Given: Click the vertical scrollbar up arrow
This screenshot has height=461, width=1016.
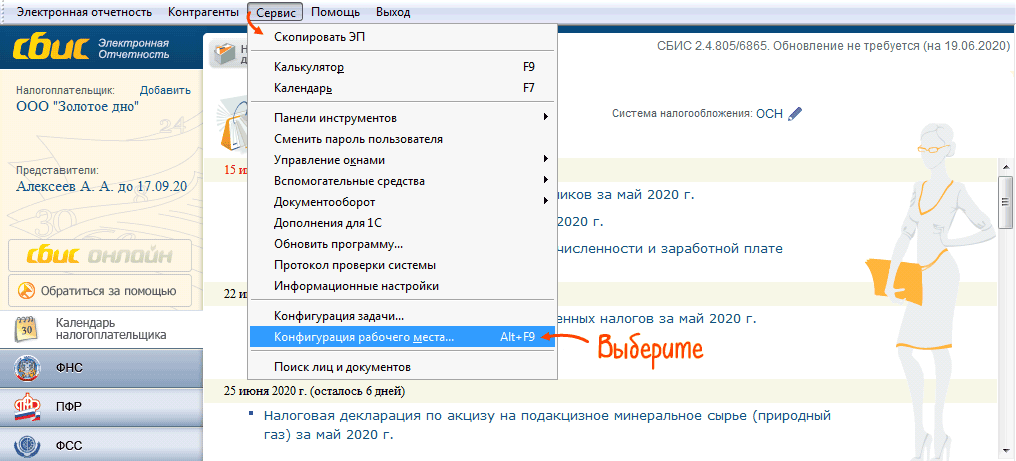Looking at the screenshot, I should point(1007,169).
